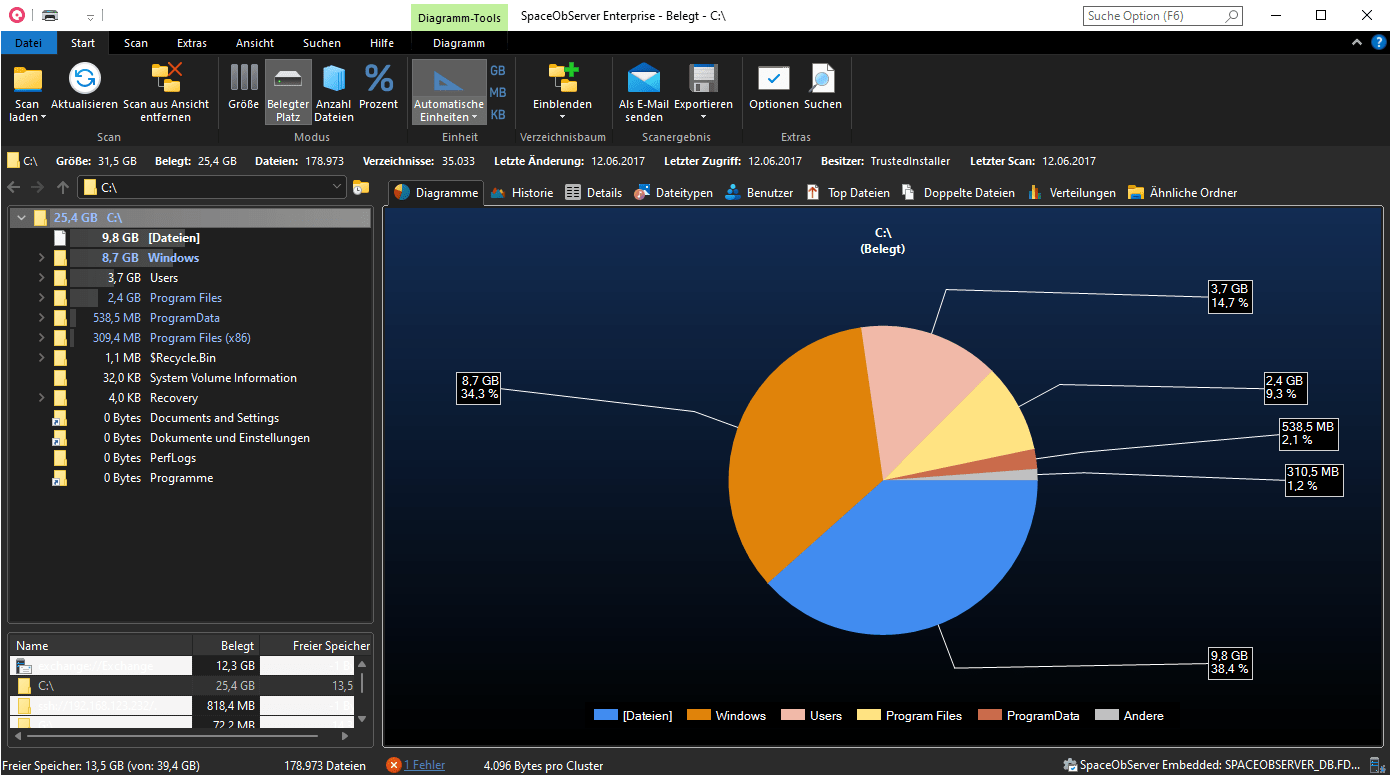Set unit to MB

(x=498, y=93)
